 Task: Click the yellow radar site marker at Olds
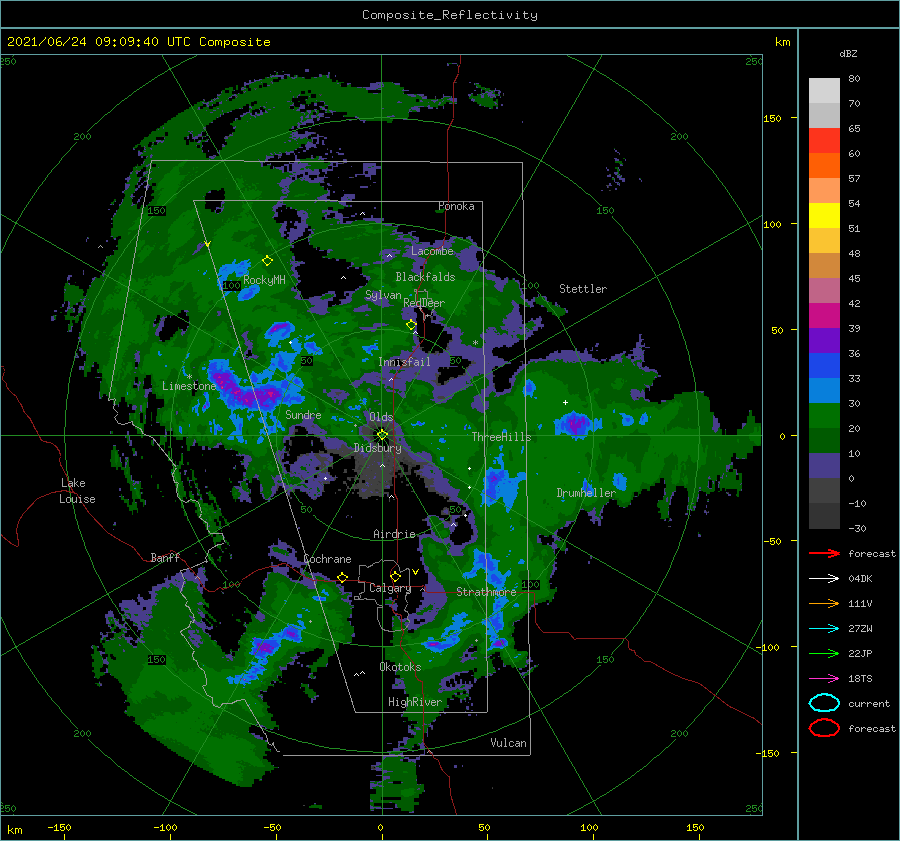tap(382, 435)
